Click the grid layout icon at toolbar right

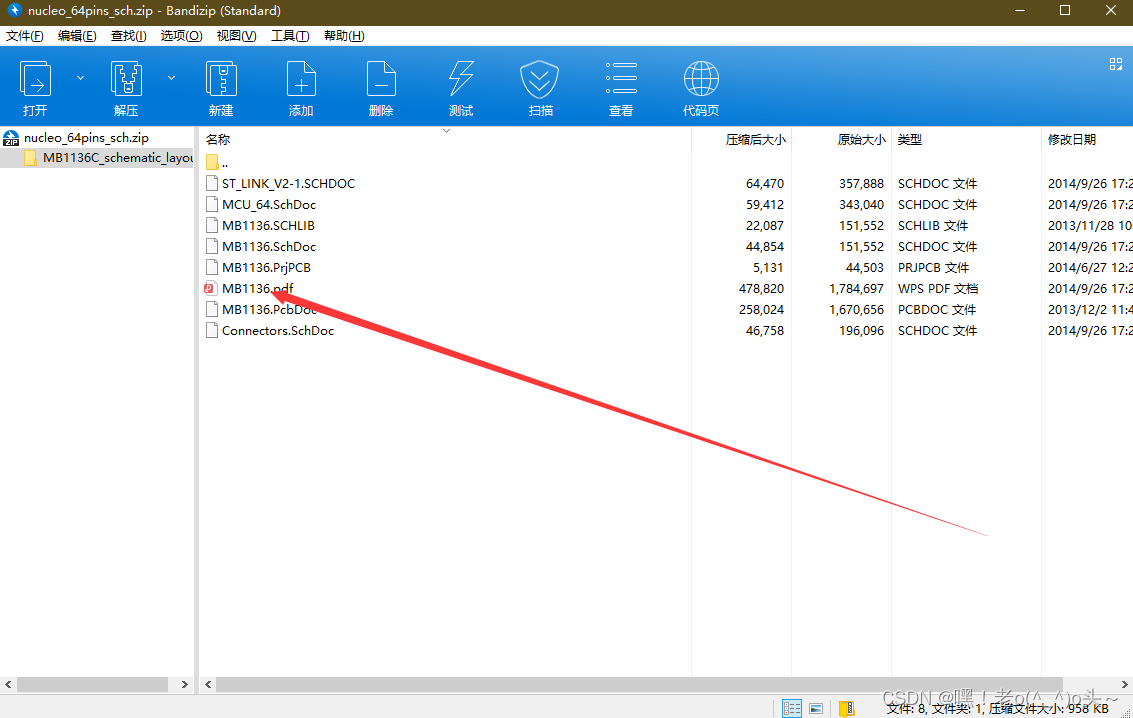tap(1116, 64)
